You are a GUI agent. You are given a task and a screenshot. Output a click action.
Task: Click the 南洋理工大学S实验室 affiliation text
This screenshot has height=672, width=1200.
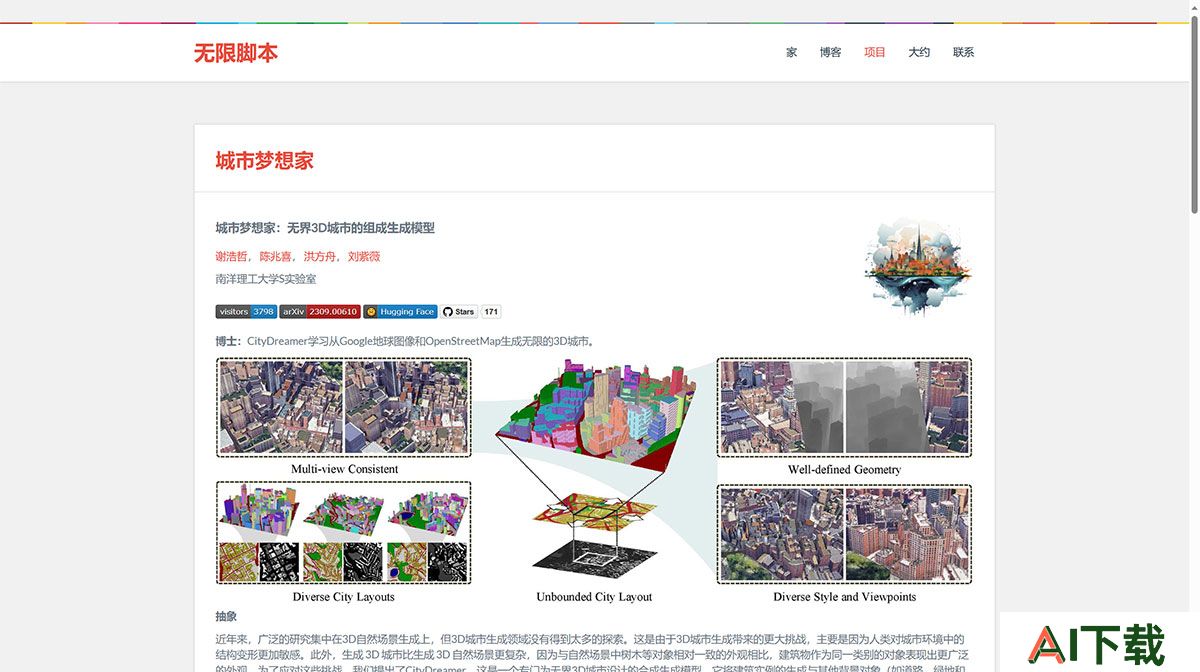[x=266, y=279]
